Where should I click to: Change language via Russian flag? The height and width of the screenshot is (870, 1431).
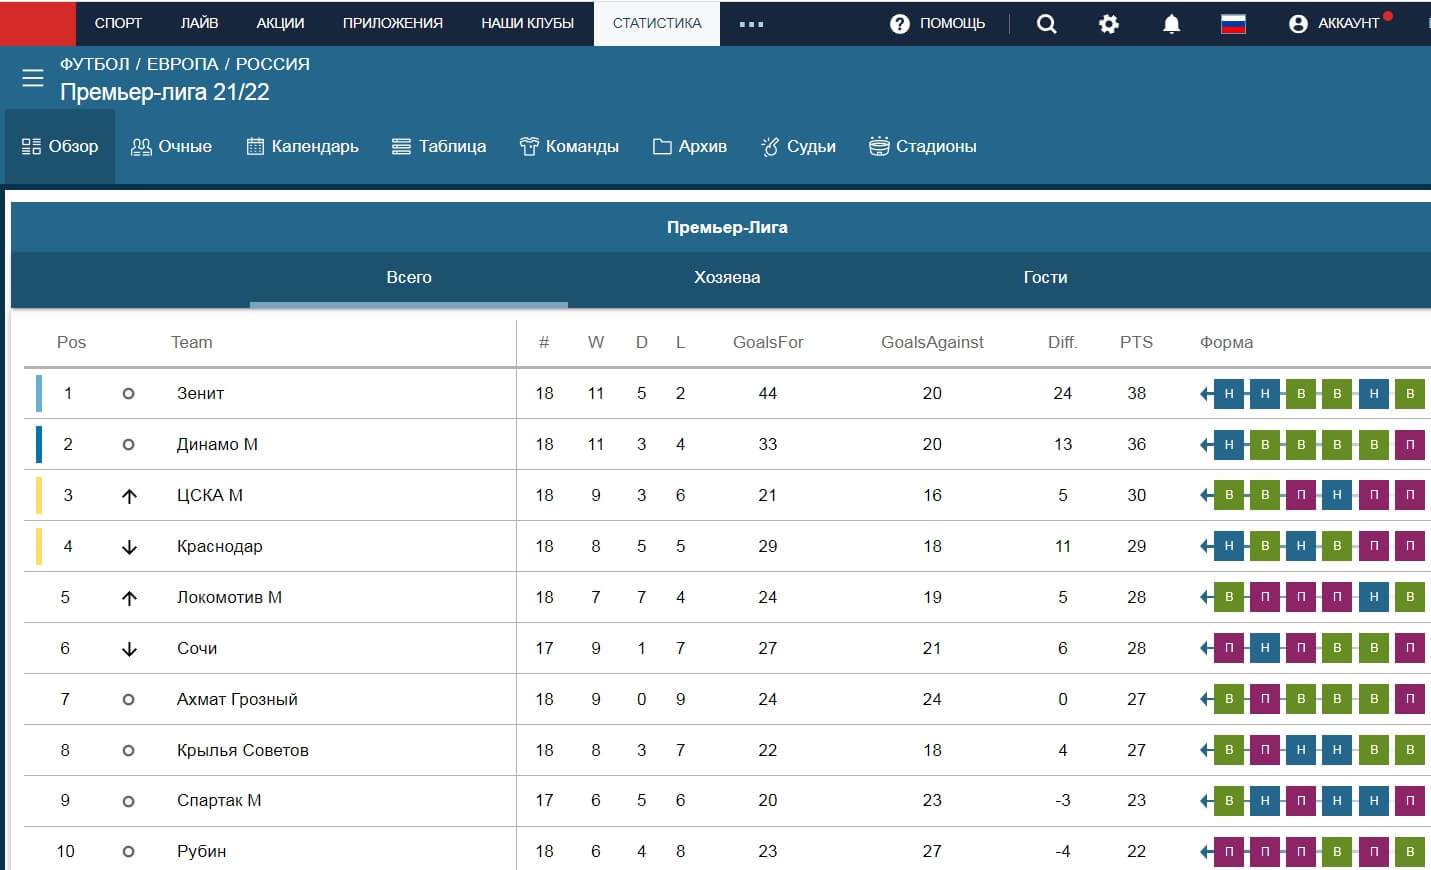(1233, 23)
